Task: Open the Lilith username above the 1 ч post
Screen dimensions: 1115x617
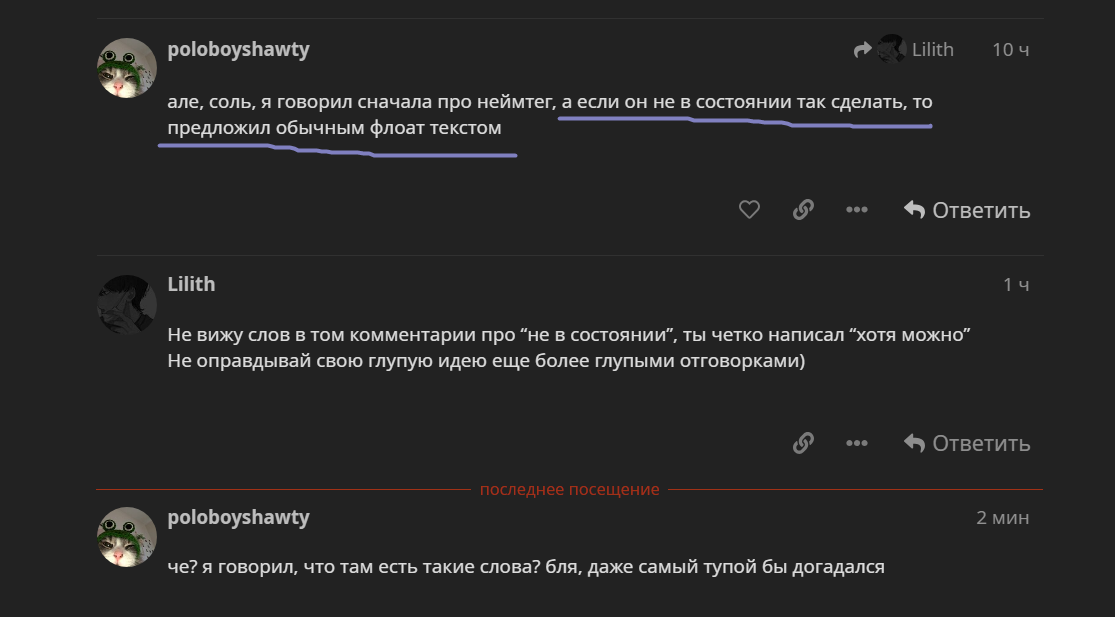Action: click(x=191, y=284)
